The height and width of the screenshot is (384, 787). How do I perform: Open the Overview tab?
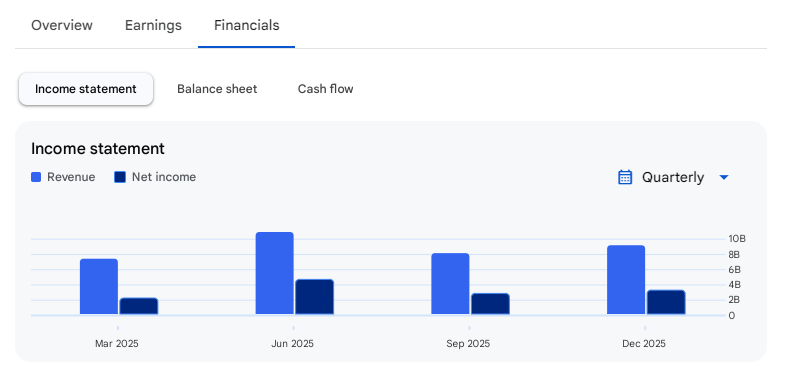tap(62, 25)
